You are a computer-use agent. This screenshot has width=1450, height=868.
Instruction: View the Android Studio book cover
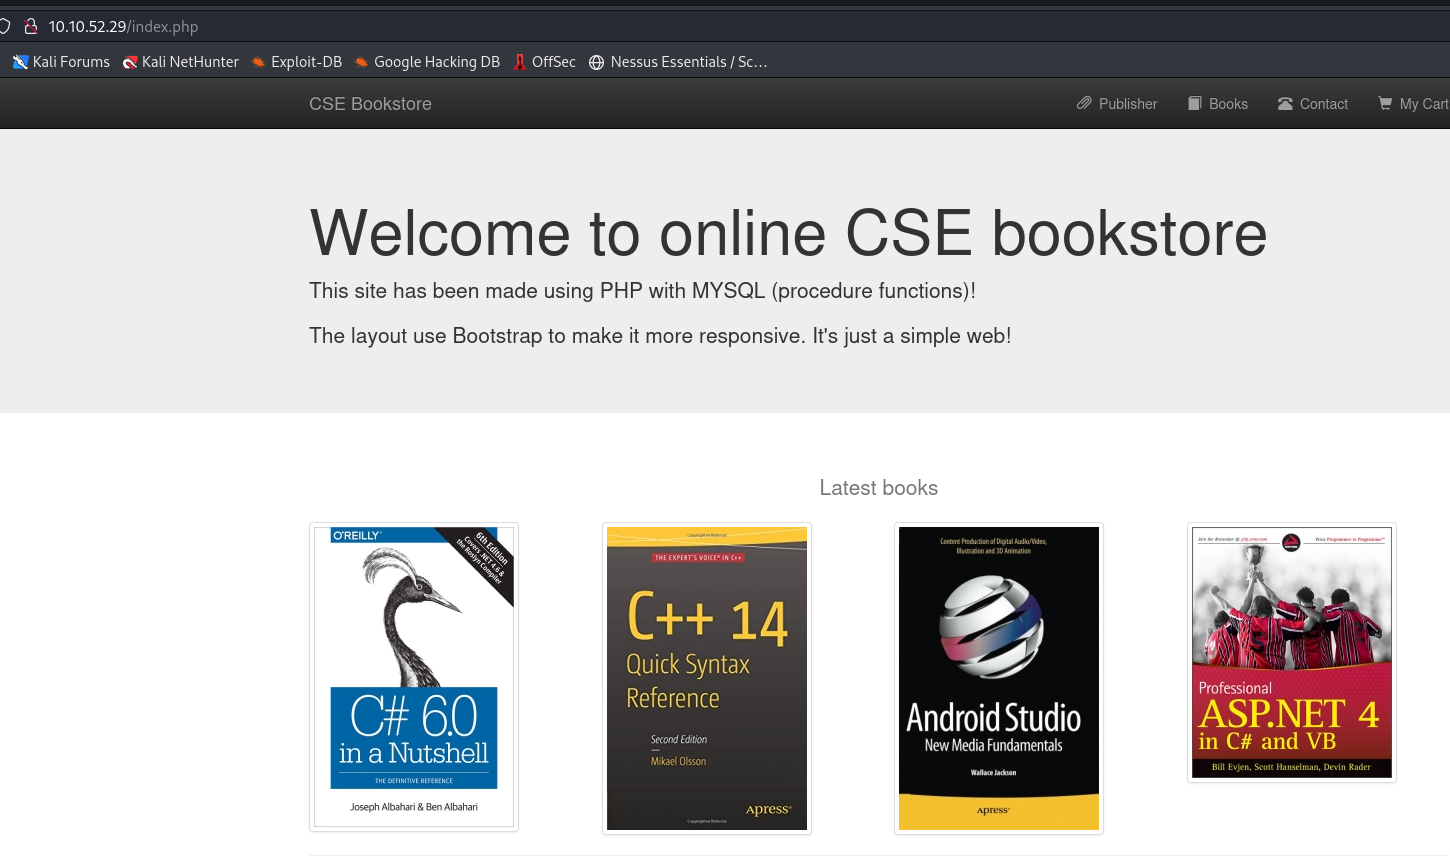pyautogui.click(x=998, y=678)
